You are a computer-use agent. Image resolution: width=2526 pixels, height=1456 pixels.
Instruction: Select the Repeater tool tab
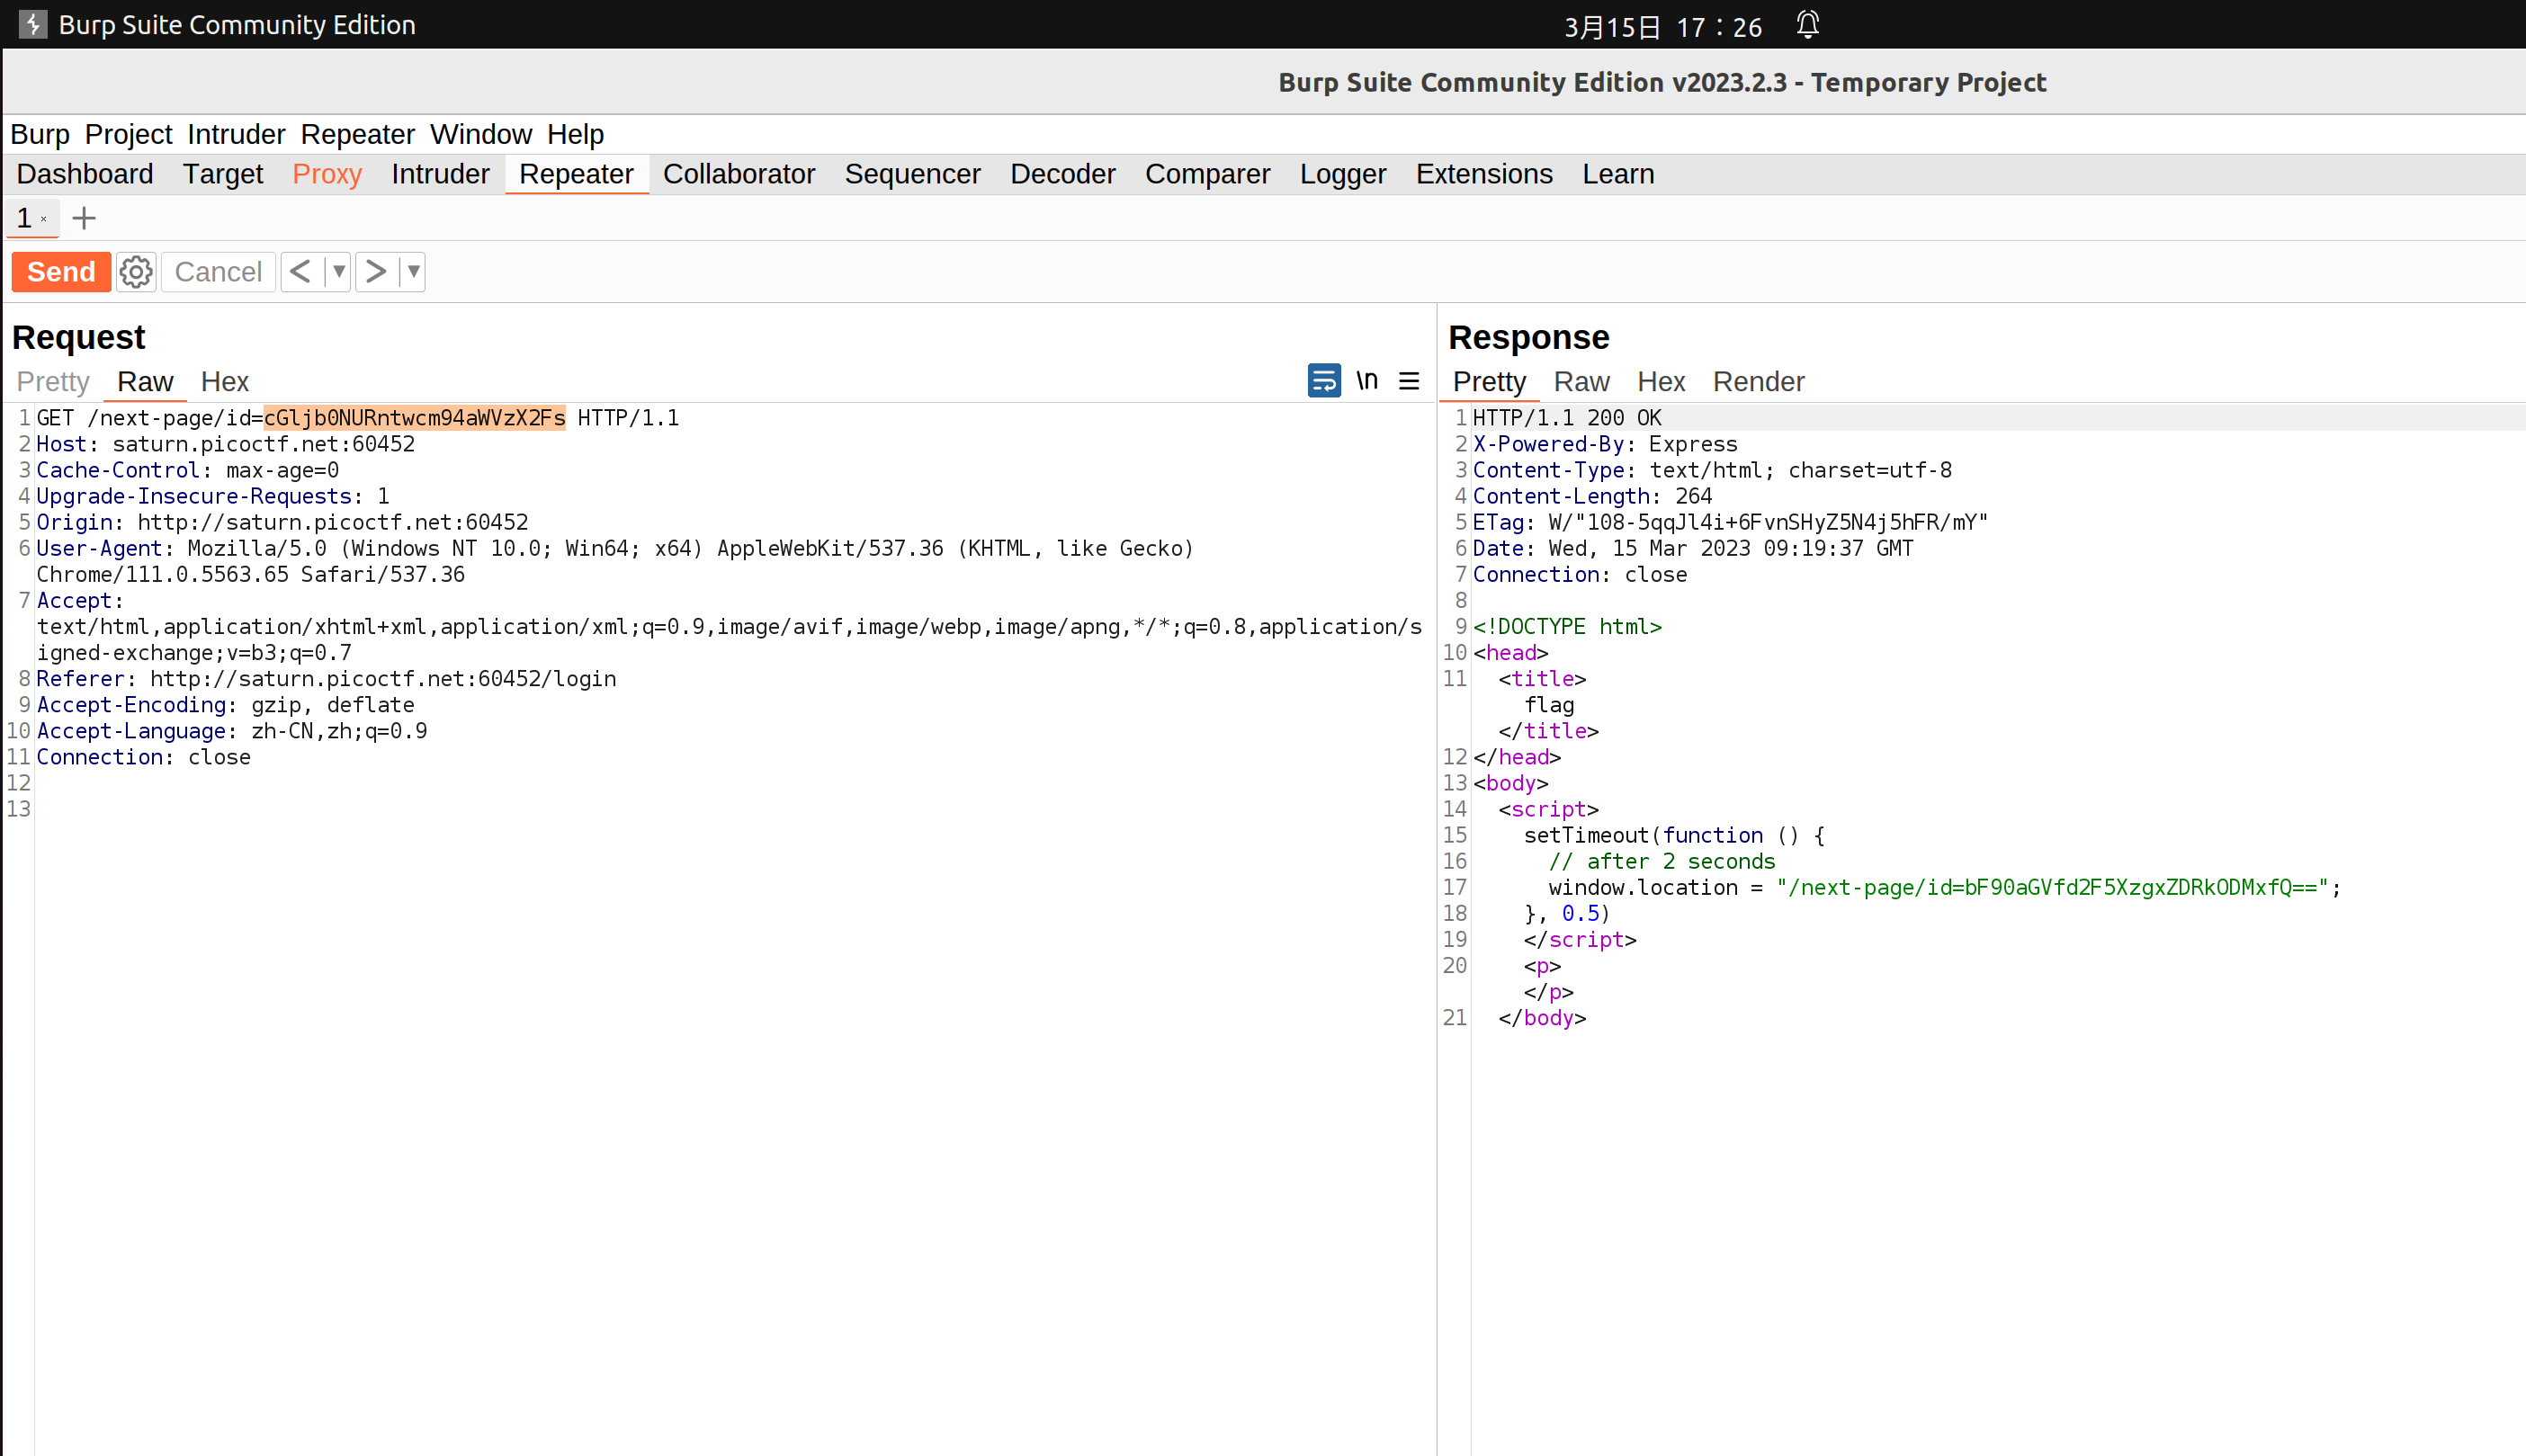(577, 174)
